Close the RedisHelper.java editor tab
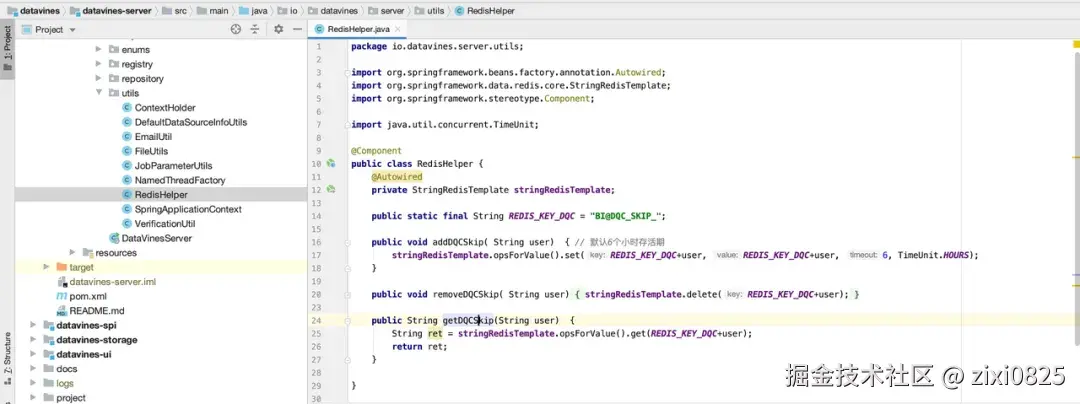 click(x=398, y=30)
